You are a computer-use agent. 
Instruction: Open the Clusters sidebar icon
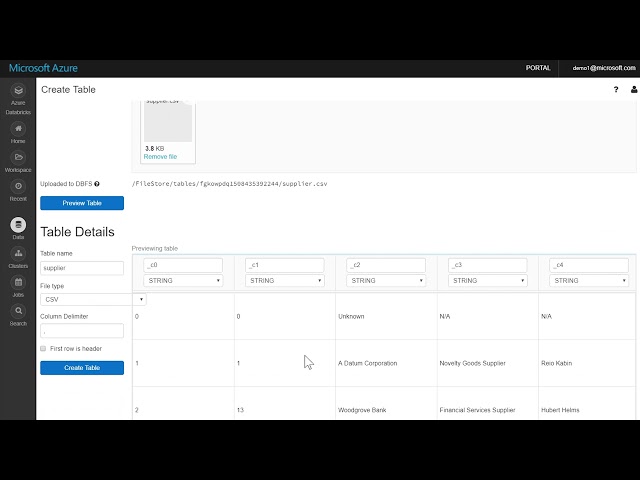click(x=18, y=253)
